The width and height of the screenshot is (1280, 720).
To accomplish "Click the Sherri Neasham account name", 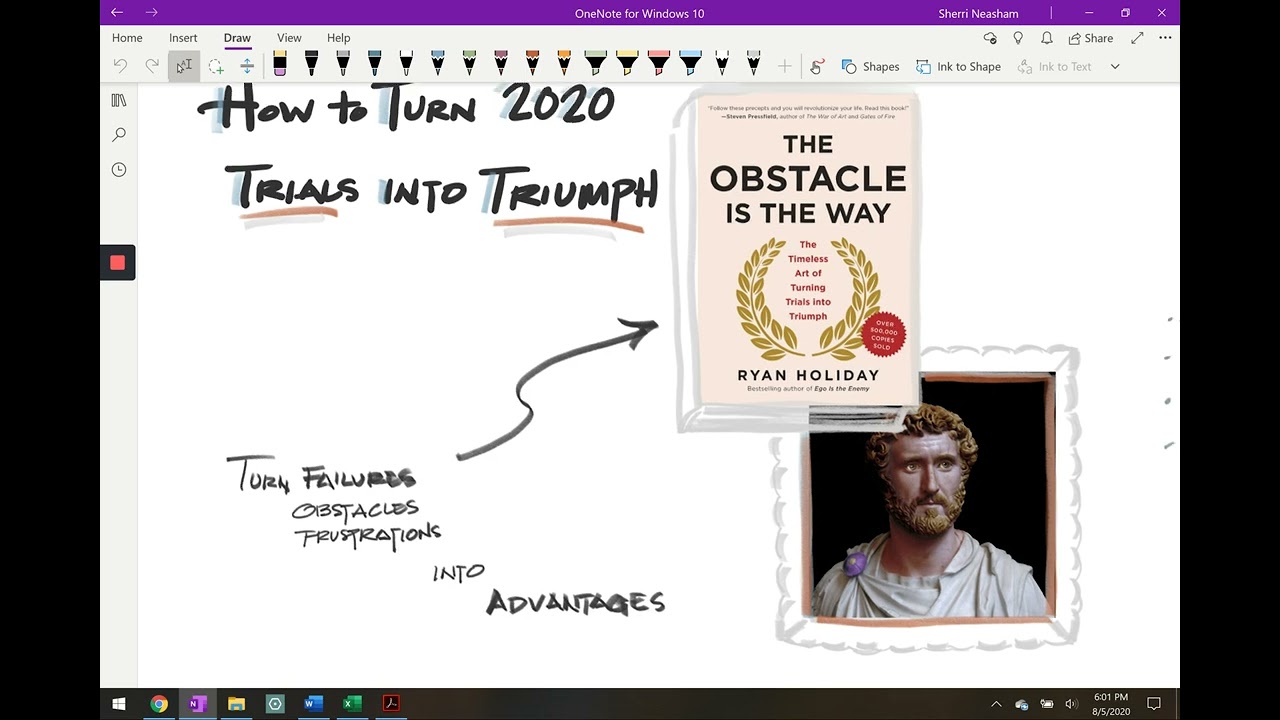I will 979,13.
